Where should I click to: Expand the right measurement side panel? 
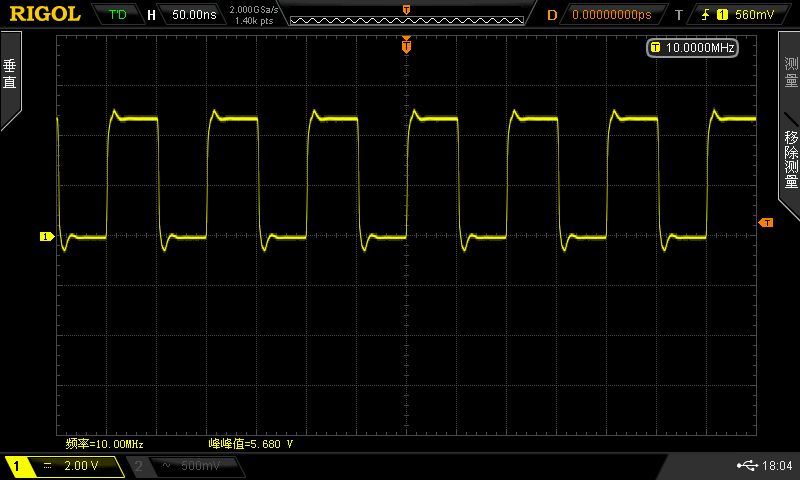point(789,125)
